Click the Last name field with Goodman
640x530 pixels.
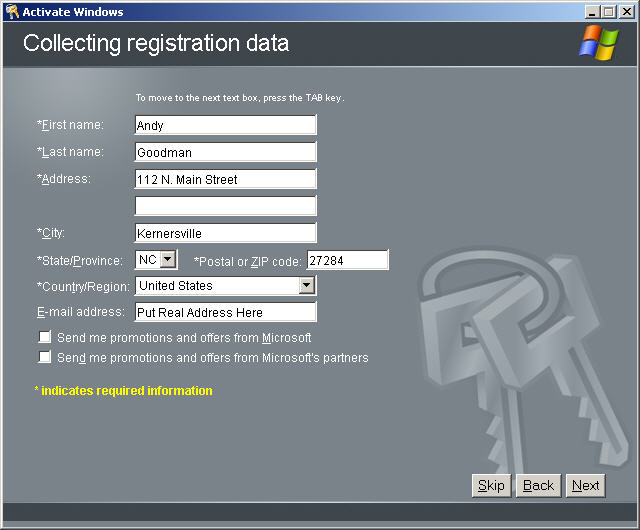(225, 152)
